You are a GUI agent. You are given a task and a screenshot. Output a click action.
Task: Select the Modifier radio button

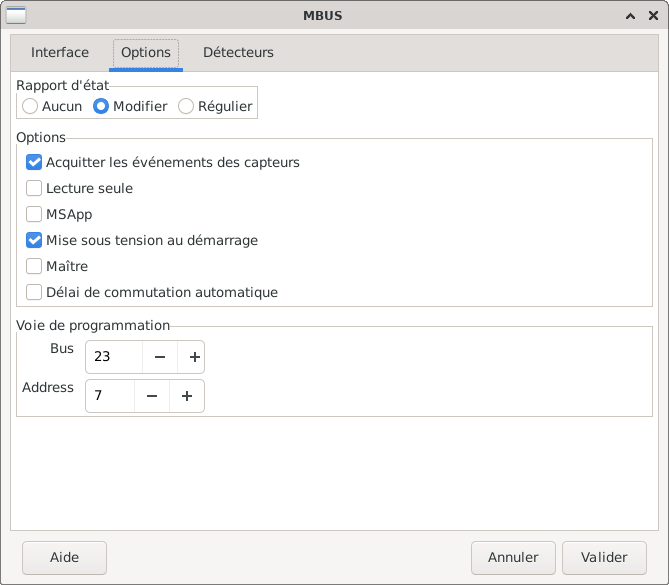click(101, 106)
